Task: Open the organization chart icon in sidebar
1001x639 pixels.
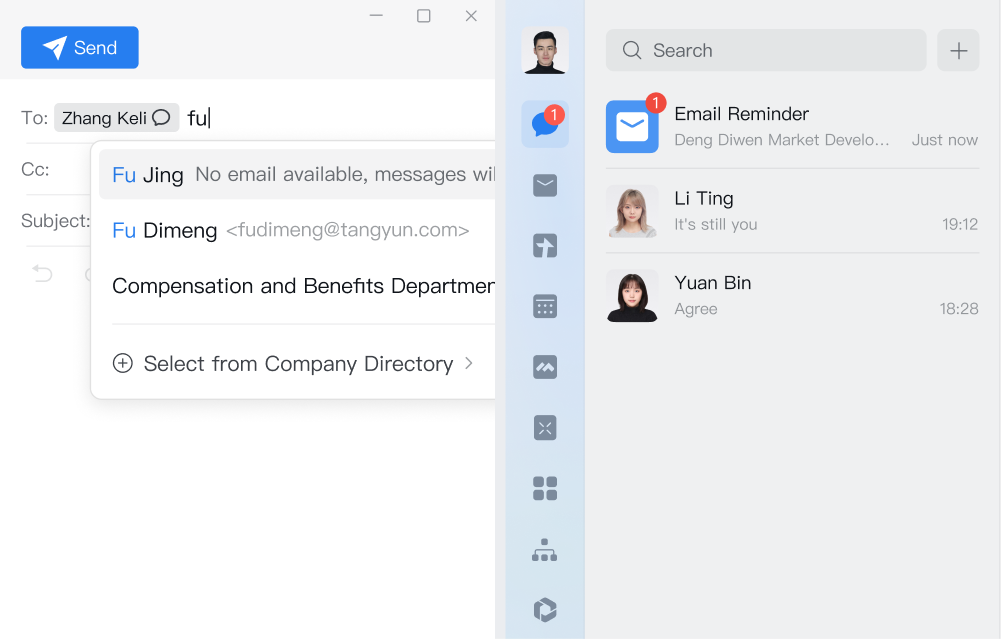Action: click(x=545, y=549)
